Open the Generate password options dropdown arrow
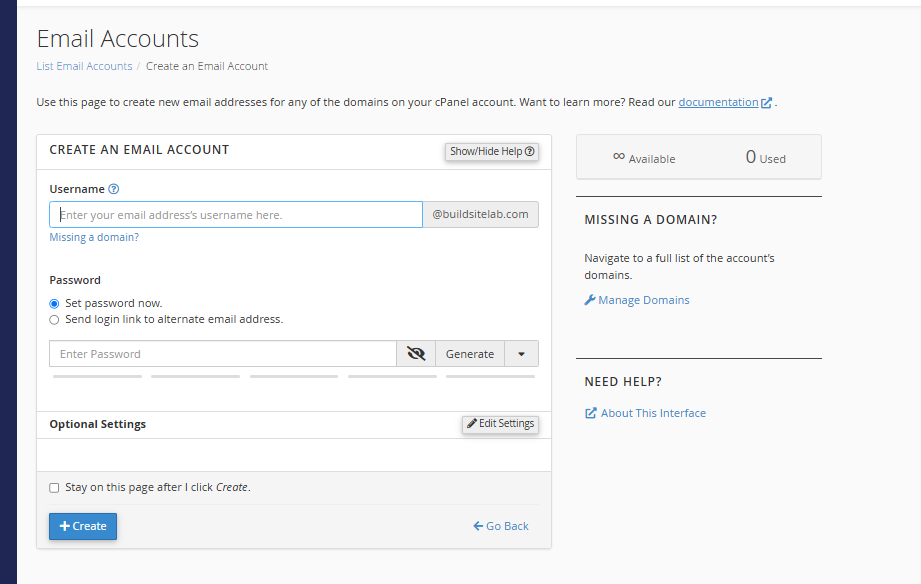 (x=521, y=354)
